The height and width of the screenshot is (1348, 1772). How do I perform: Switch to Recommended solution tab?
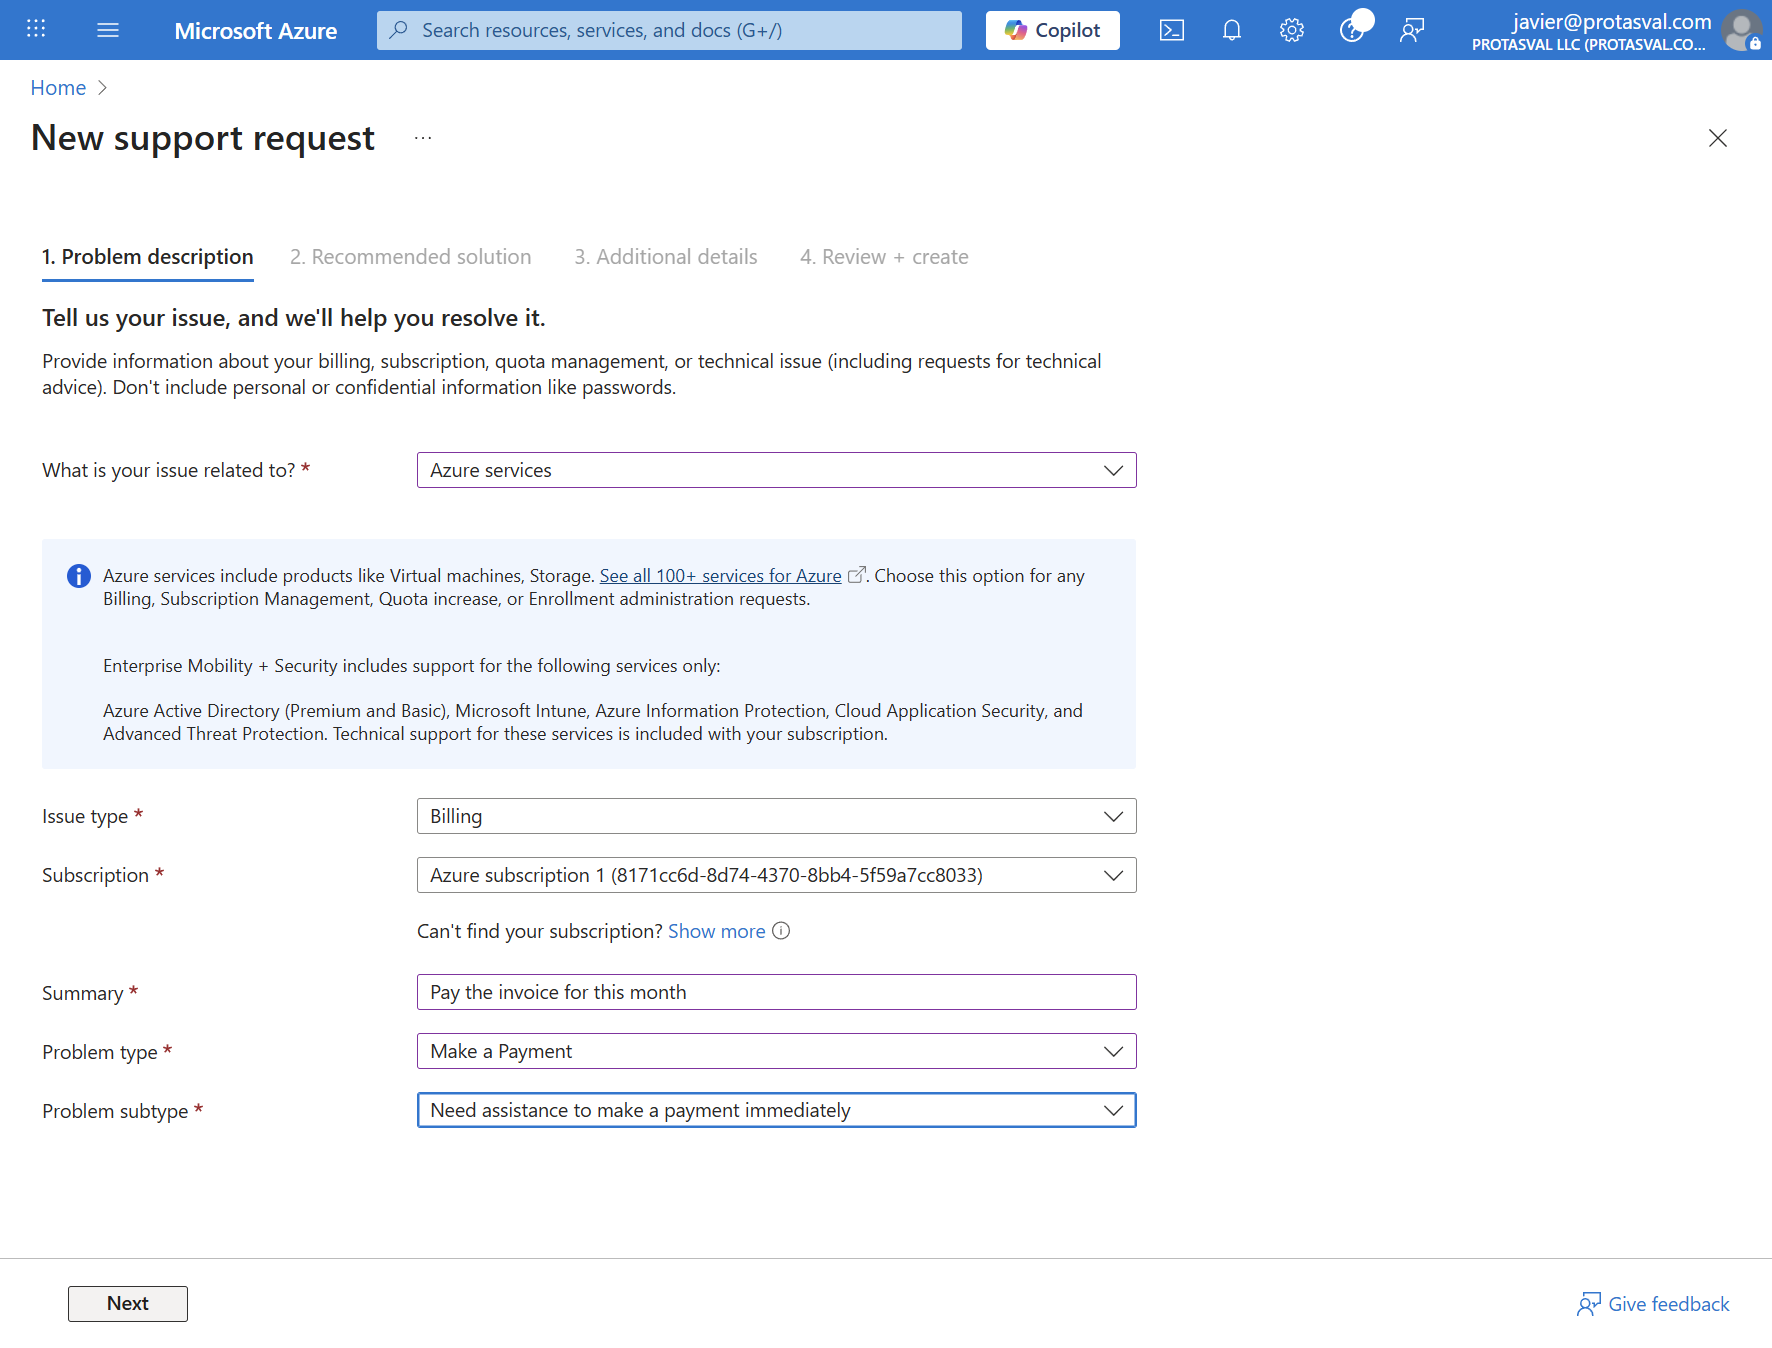point(411,257)
